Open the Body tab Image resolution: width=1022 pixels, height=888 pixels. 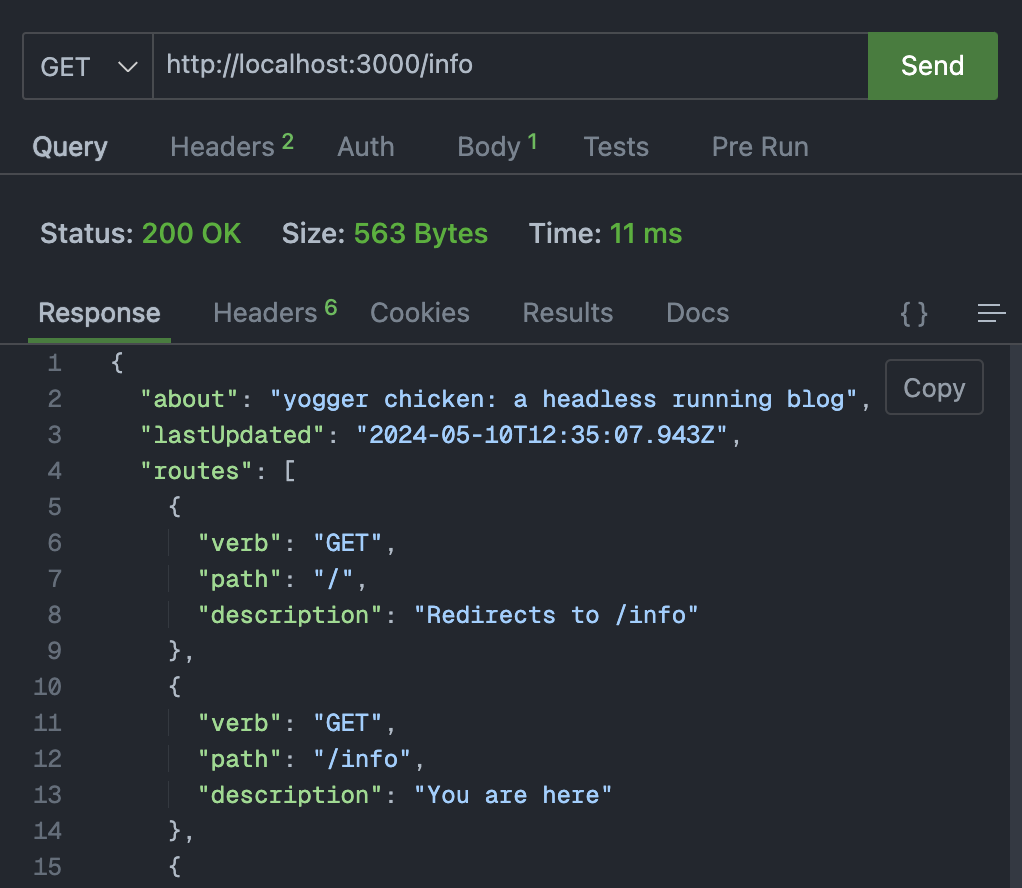[x=487, y=147]
